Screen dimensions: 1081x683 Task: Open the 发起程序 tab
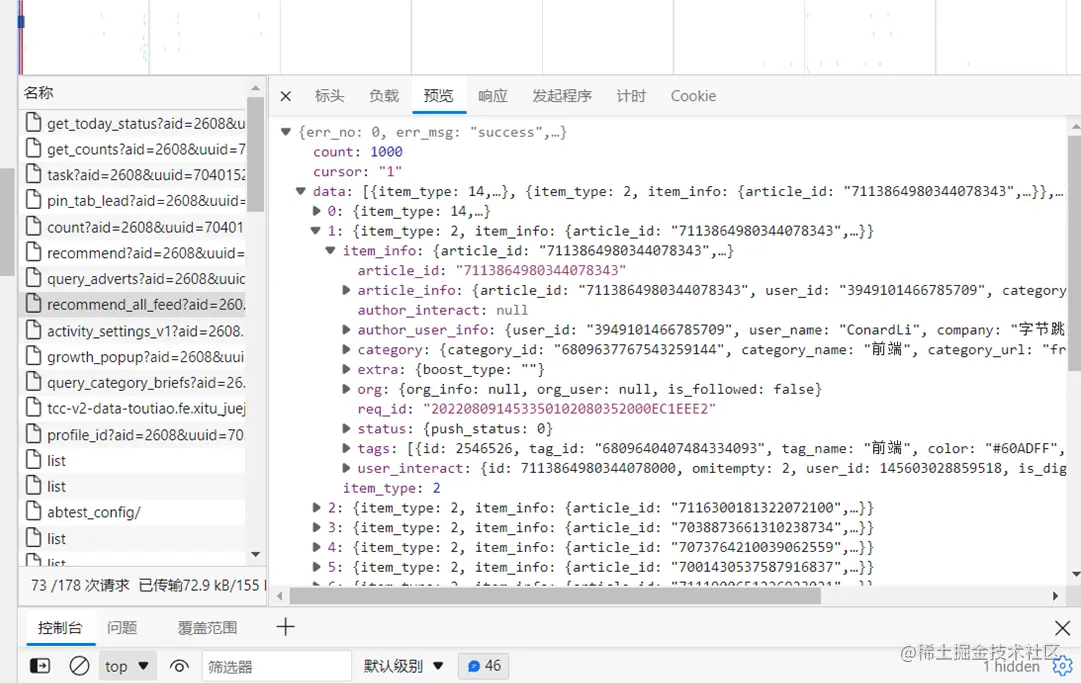coord(562,96)
